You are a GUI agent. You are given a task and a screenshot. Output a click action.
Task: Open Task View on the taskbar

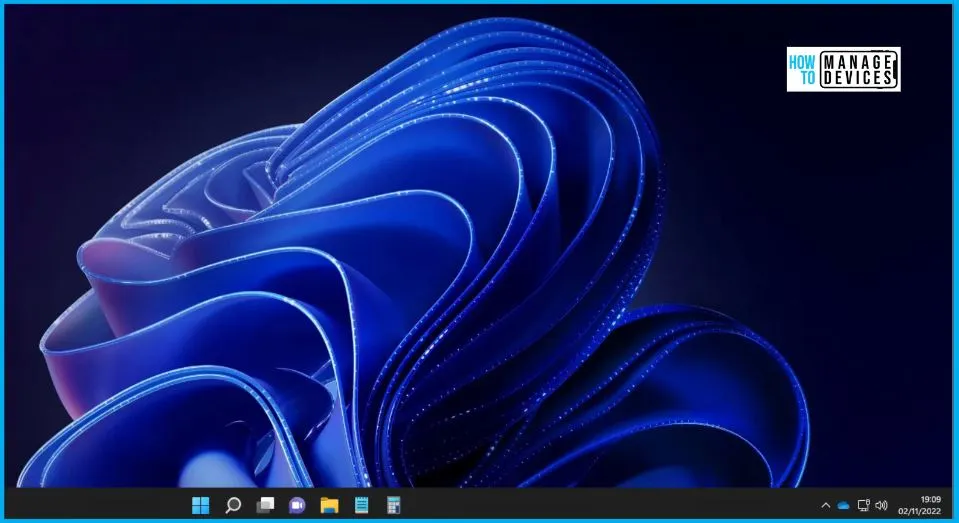265,505
